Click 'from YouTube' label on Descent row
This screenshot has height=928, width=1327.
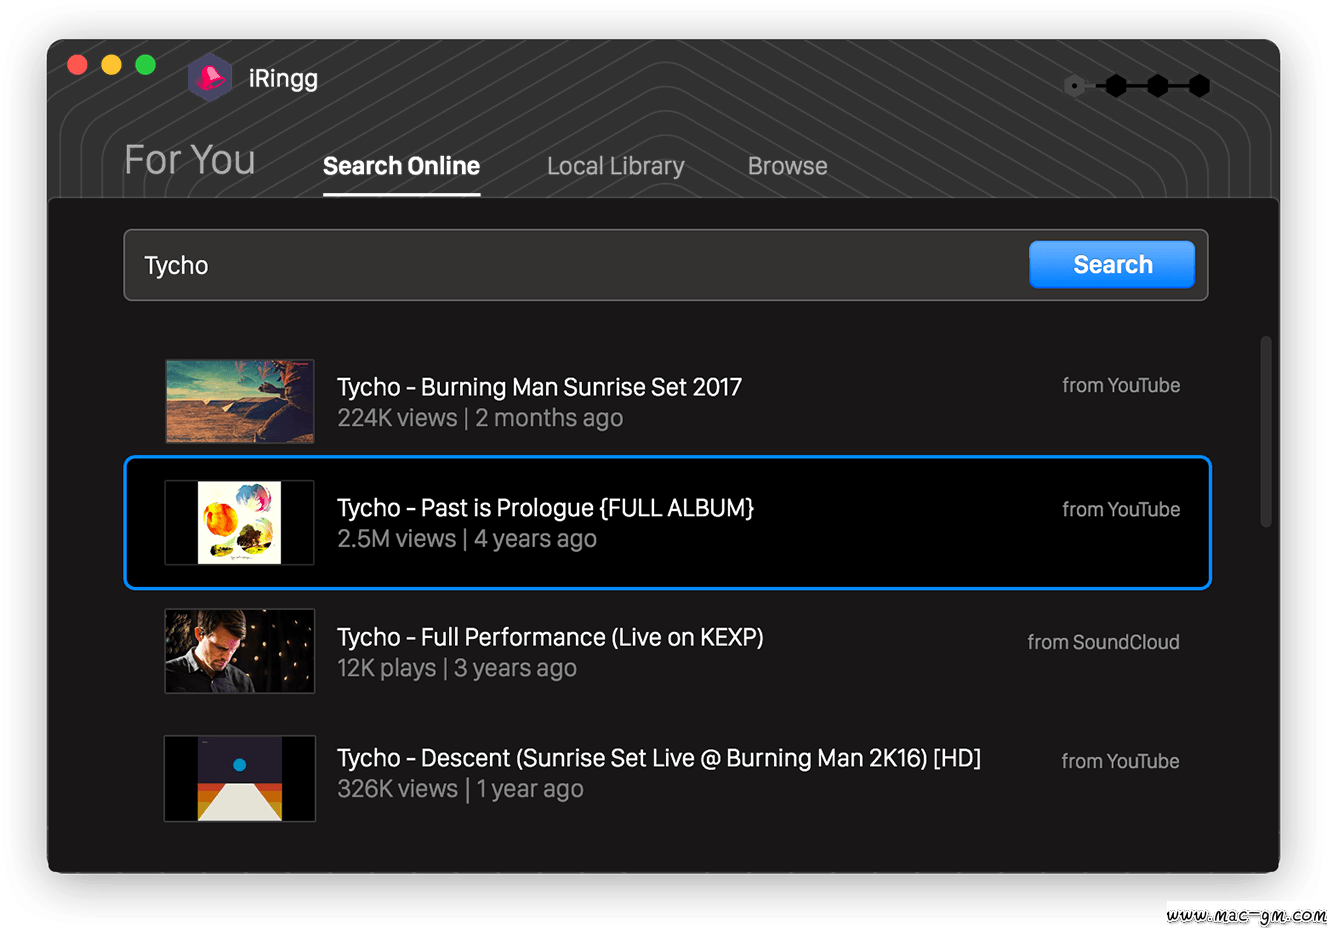pyautogui.click(x=1120, y=761)
